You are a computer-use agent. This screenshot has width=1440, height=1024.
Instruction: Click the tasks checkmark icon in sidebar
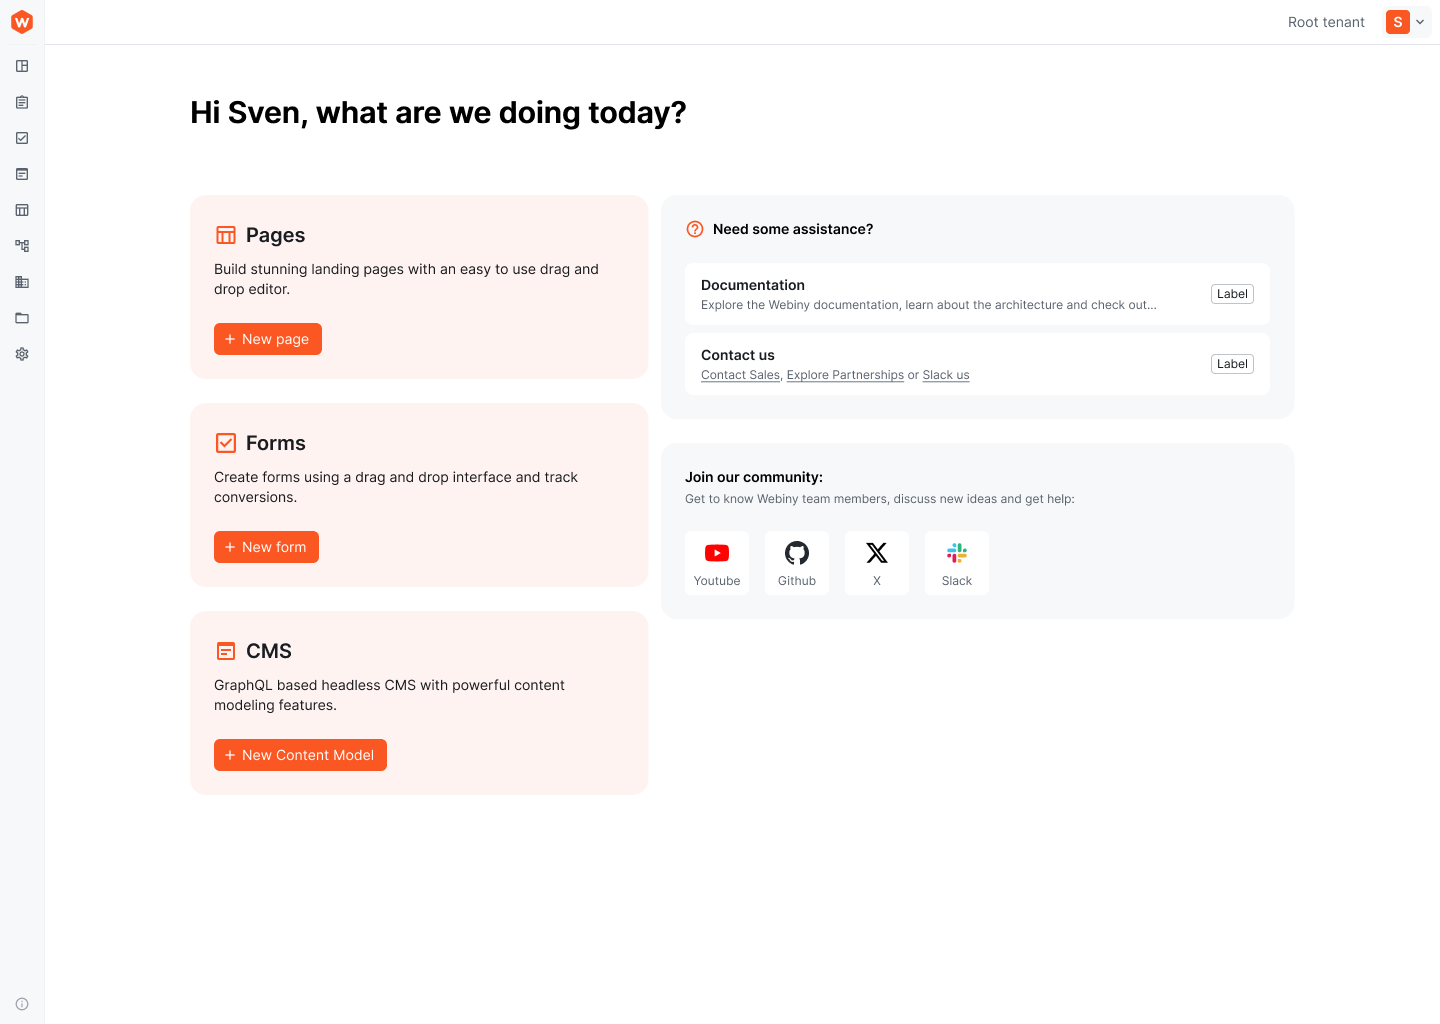(22, 138)
